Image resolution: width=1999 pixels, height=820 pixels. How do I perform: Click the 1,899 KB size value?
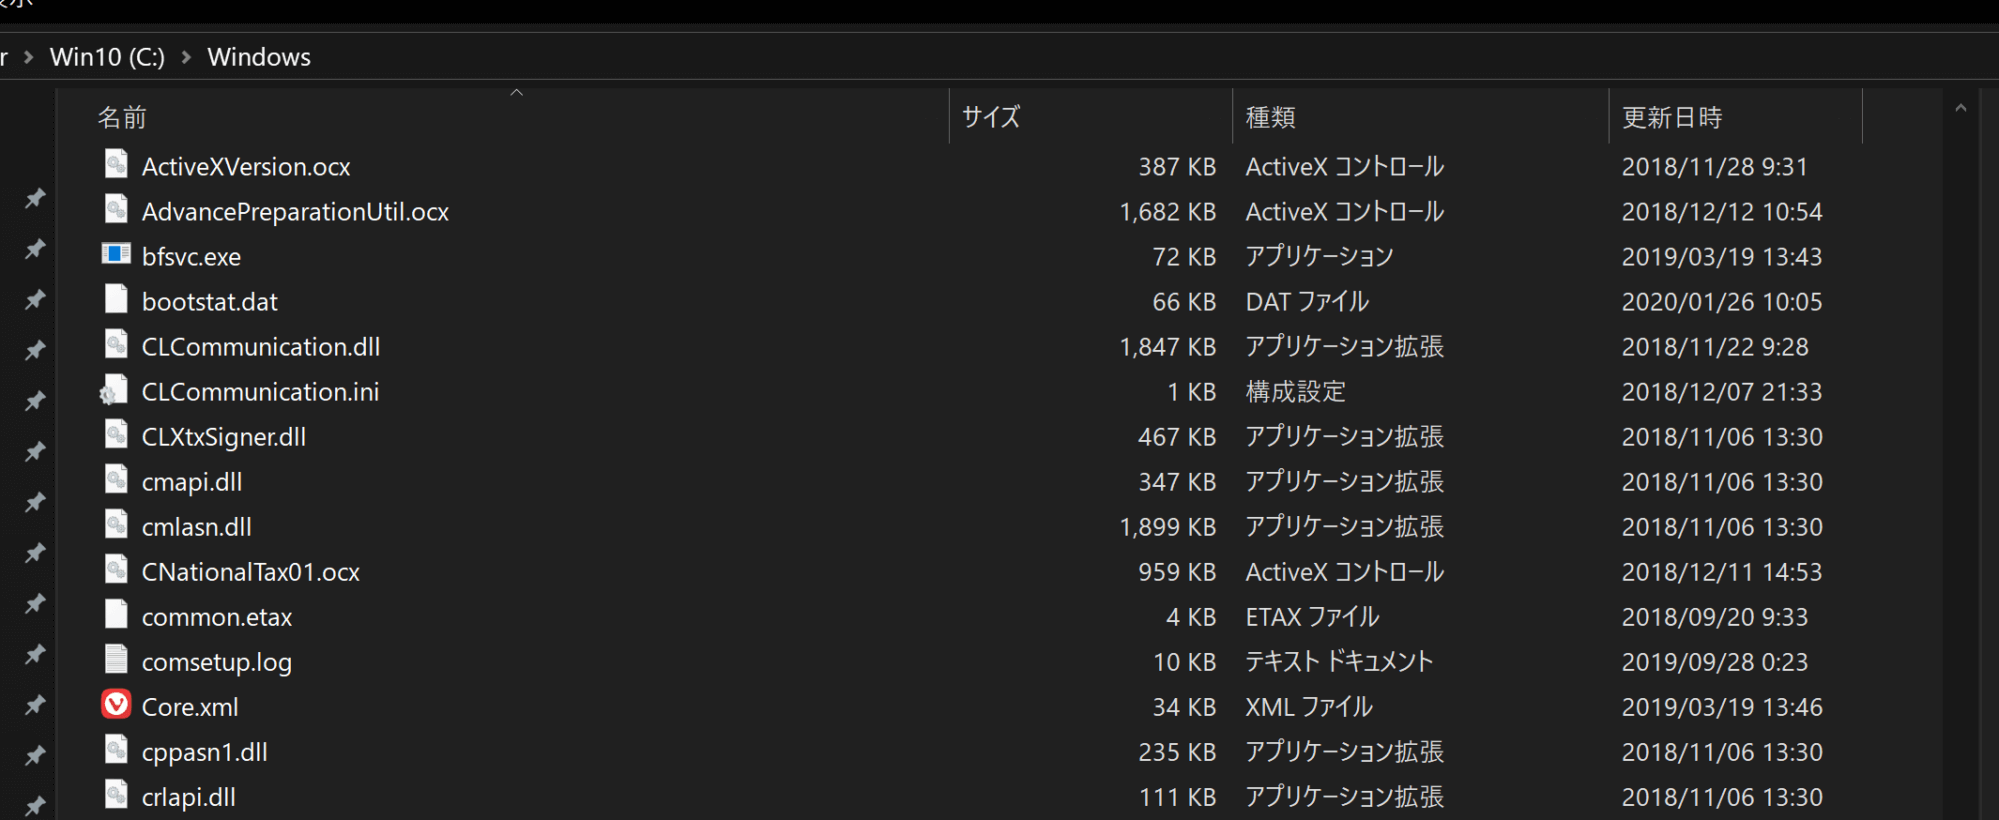(x=1168, y=527)
